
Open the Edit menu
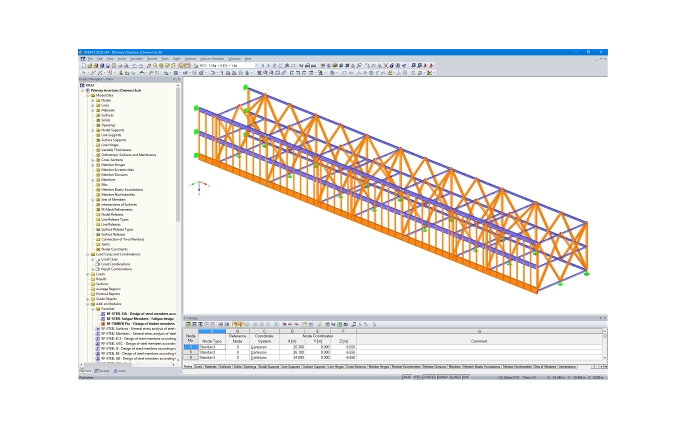100,59
